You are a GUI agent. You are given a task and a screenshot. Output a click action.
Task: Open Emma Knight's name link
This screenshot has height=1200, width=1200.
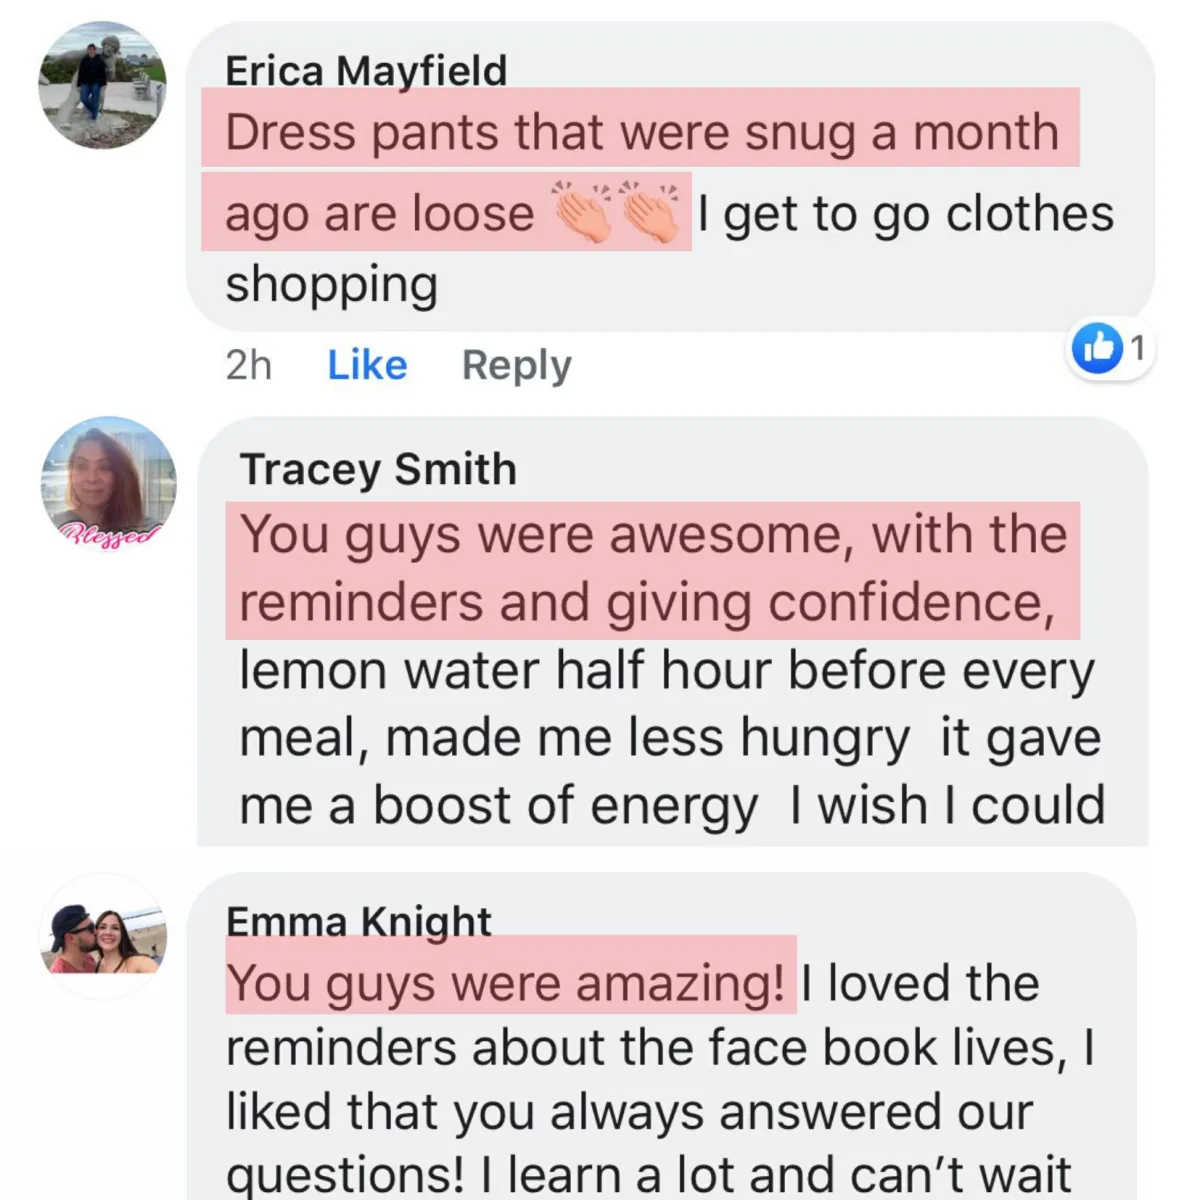[x=358, y=921]
